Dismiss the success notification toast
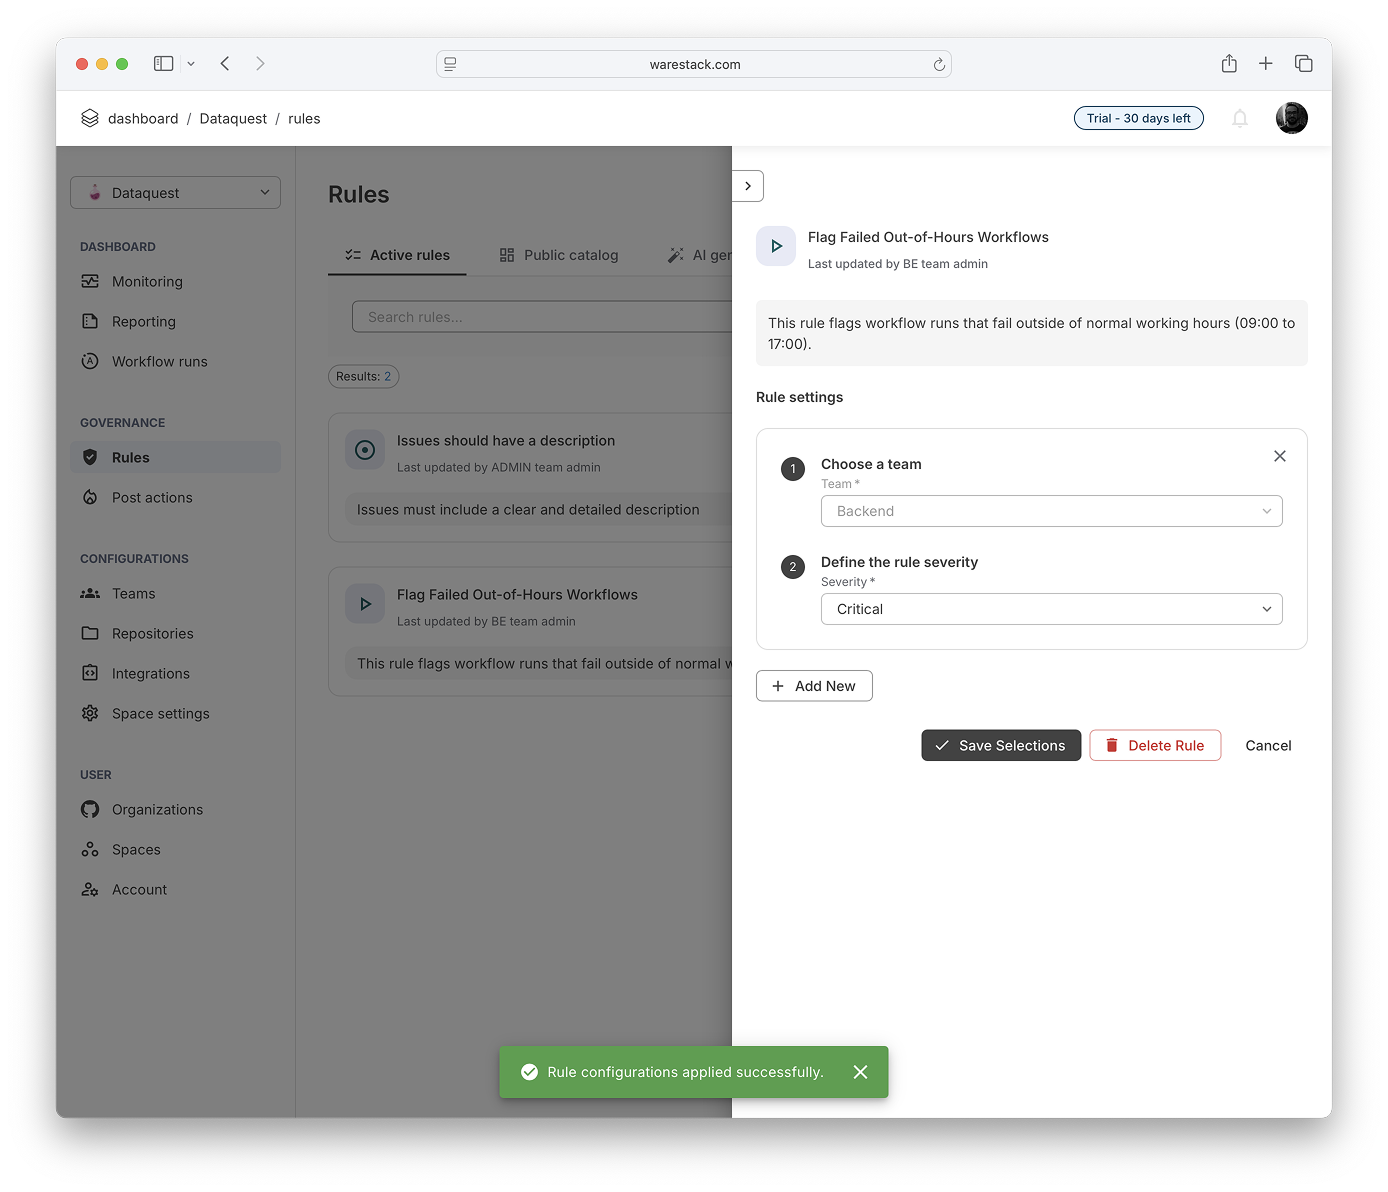 (860, 1072)
